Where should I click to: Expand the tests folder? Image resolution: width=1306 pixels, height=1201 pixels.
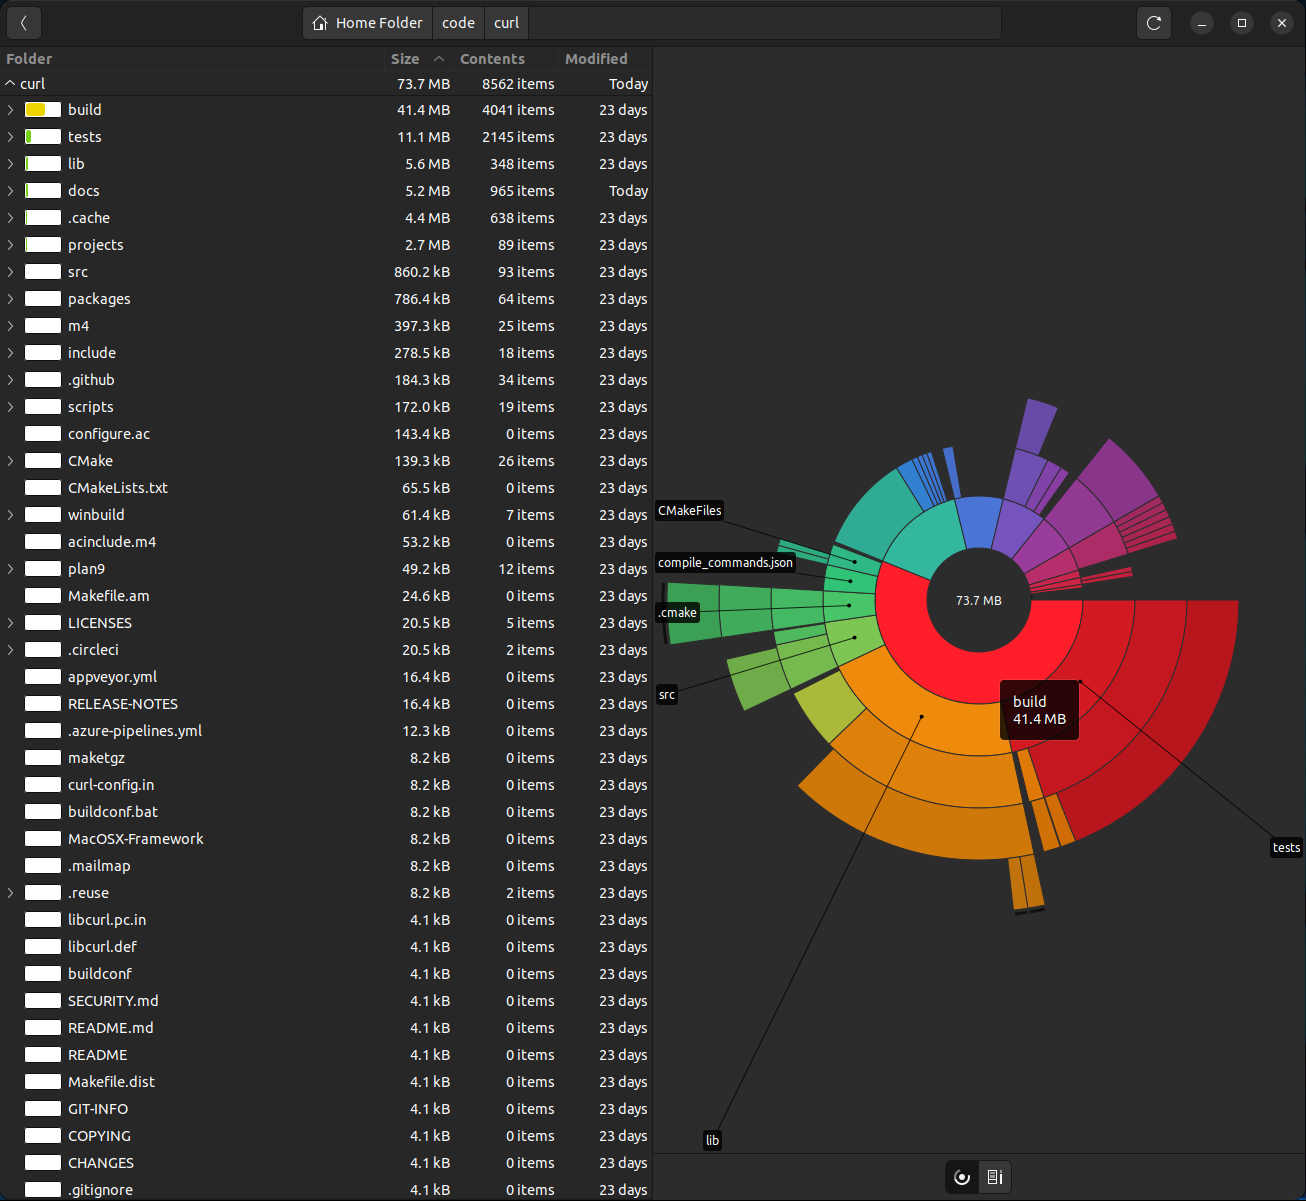click(x=10, y=137)
